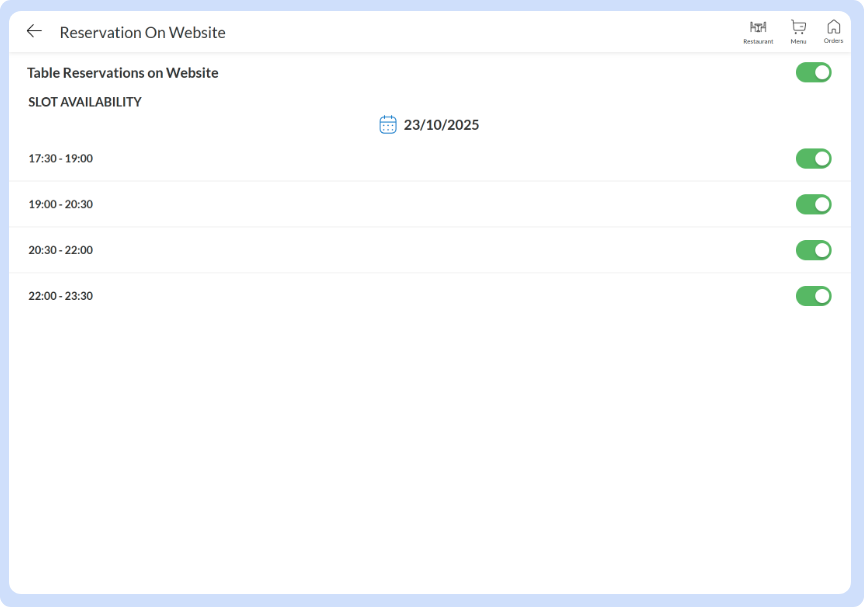Click the Table Reservations on Website label

[x=122, y=73]
